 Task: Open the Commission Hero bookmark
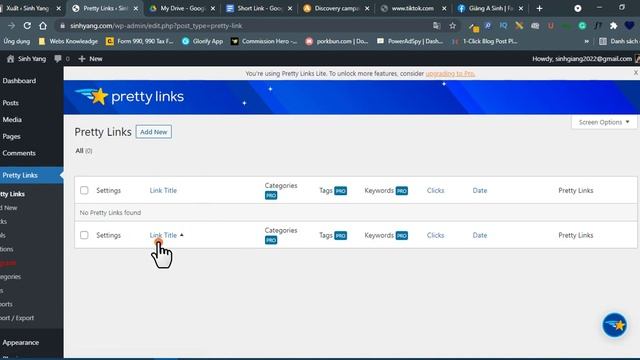pyautogui.click(x=264, y=41)
